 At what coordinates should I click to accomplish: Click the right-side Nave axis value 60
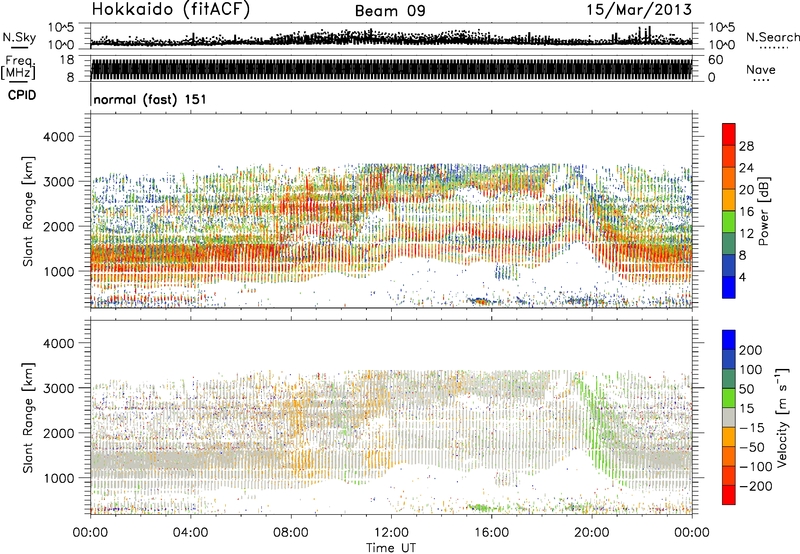[x=716, y=60]
